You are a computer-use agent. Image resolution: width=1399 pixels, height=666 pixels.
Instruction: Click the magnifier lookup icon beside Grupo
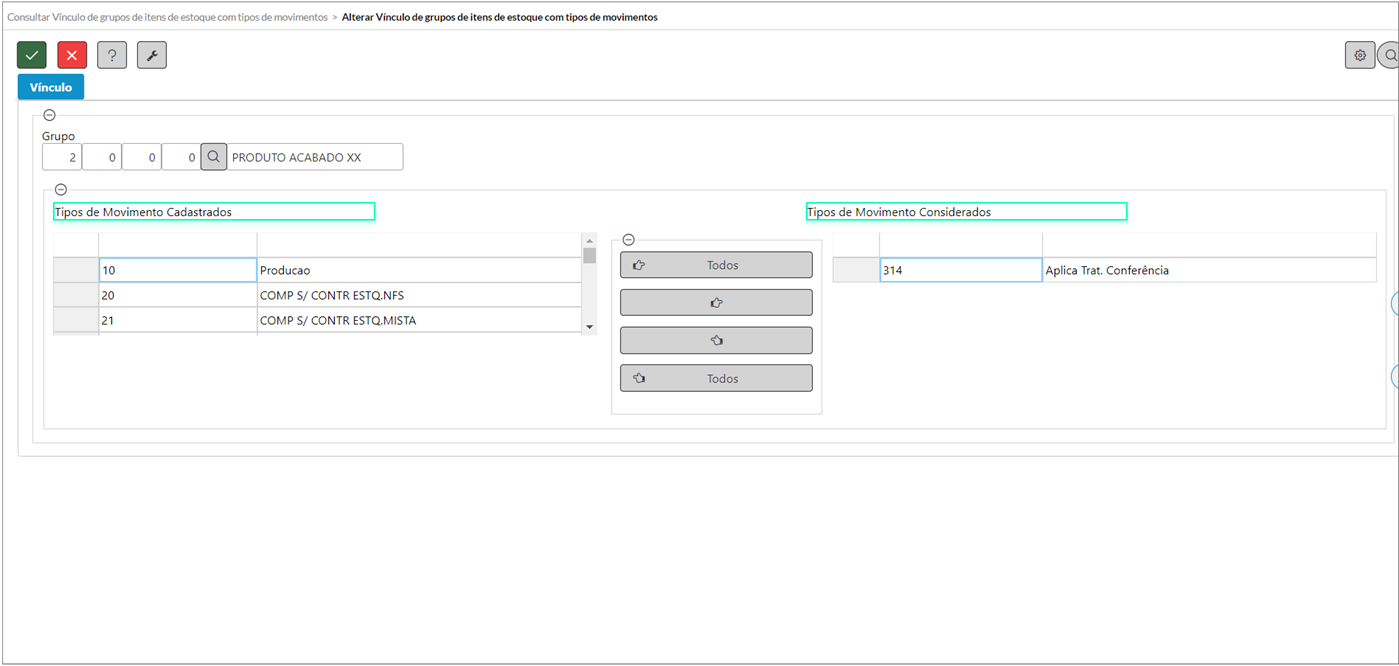213,157
